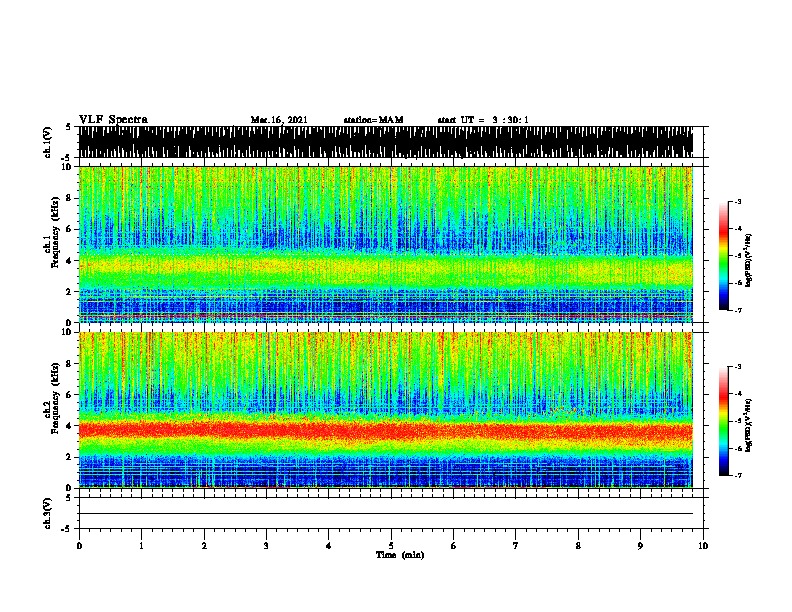Click the '2' tick on Time axis
792x612 pixels.
[204, 546]
